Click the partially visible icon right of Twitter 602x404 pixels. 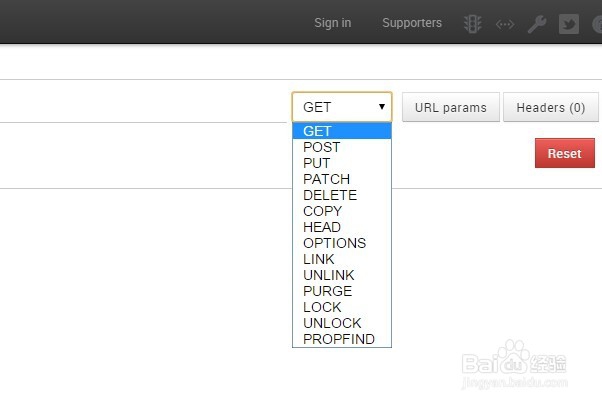point(598,24)
